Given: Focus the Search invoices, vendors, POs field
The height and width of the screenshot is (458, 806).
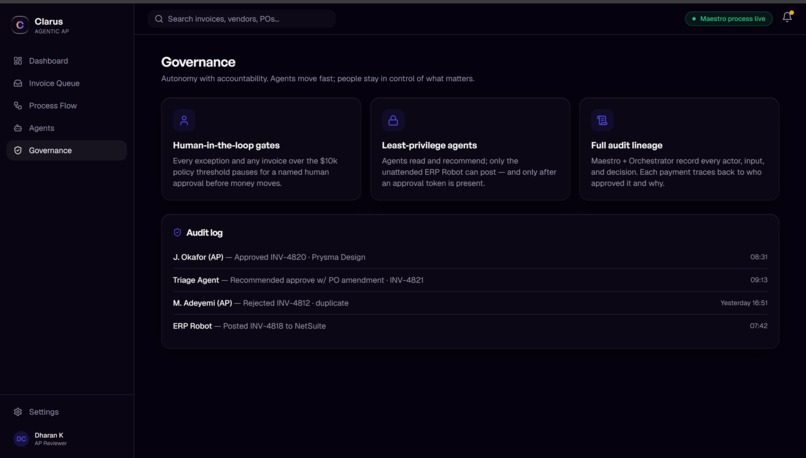Looking at the screenshot, I should coord(242,19).
